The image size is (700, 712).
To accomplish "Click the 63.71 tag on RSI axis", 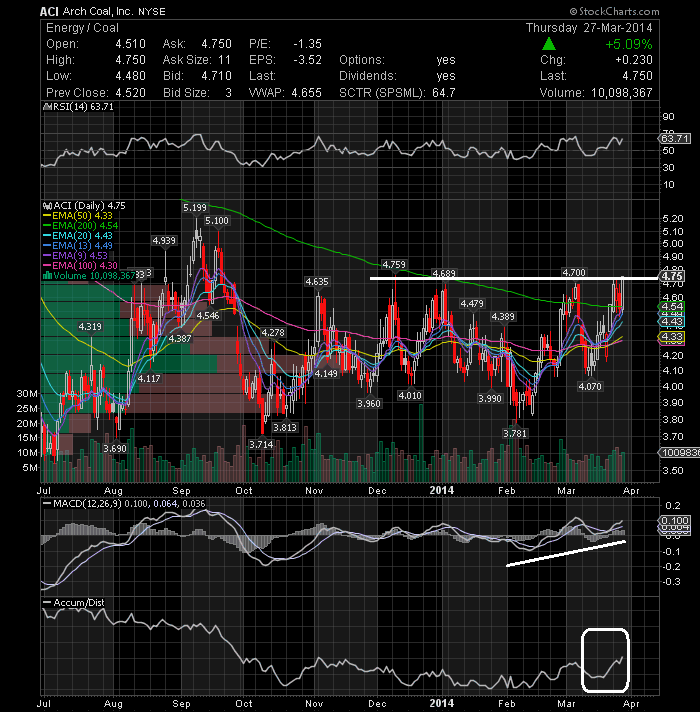I will (x=675, y=138).
